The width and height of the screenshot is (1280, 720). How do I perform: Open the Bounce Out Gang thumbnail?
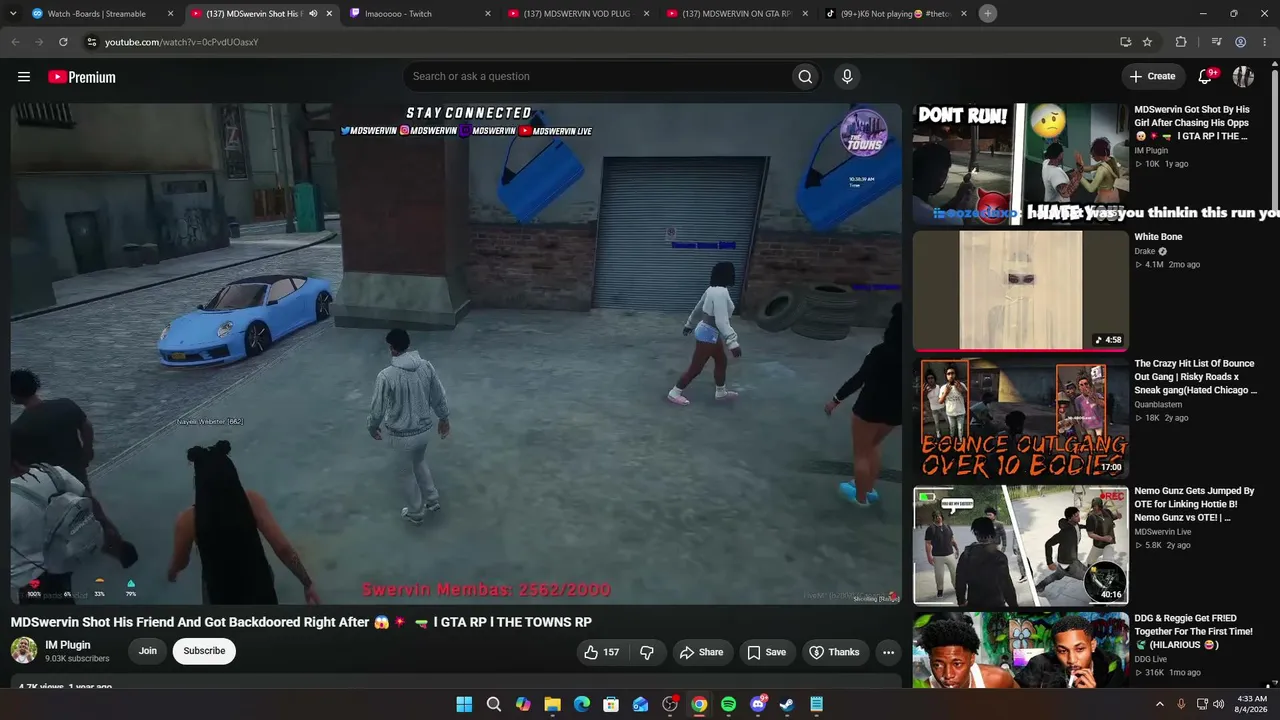click(1020, 418)
